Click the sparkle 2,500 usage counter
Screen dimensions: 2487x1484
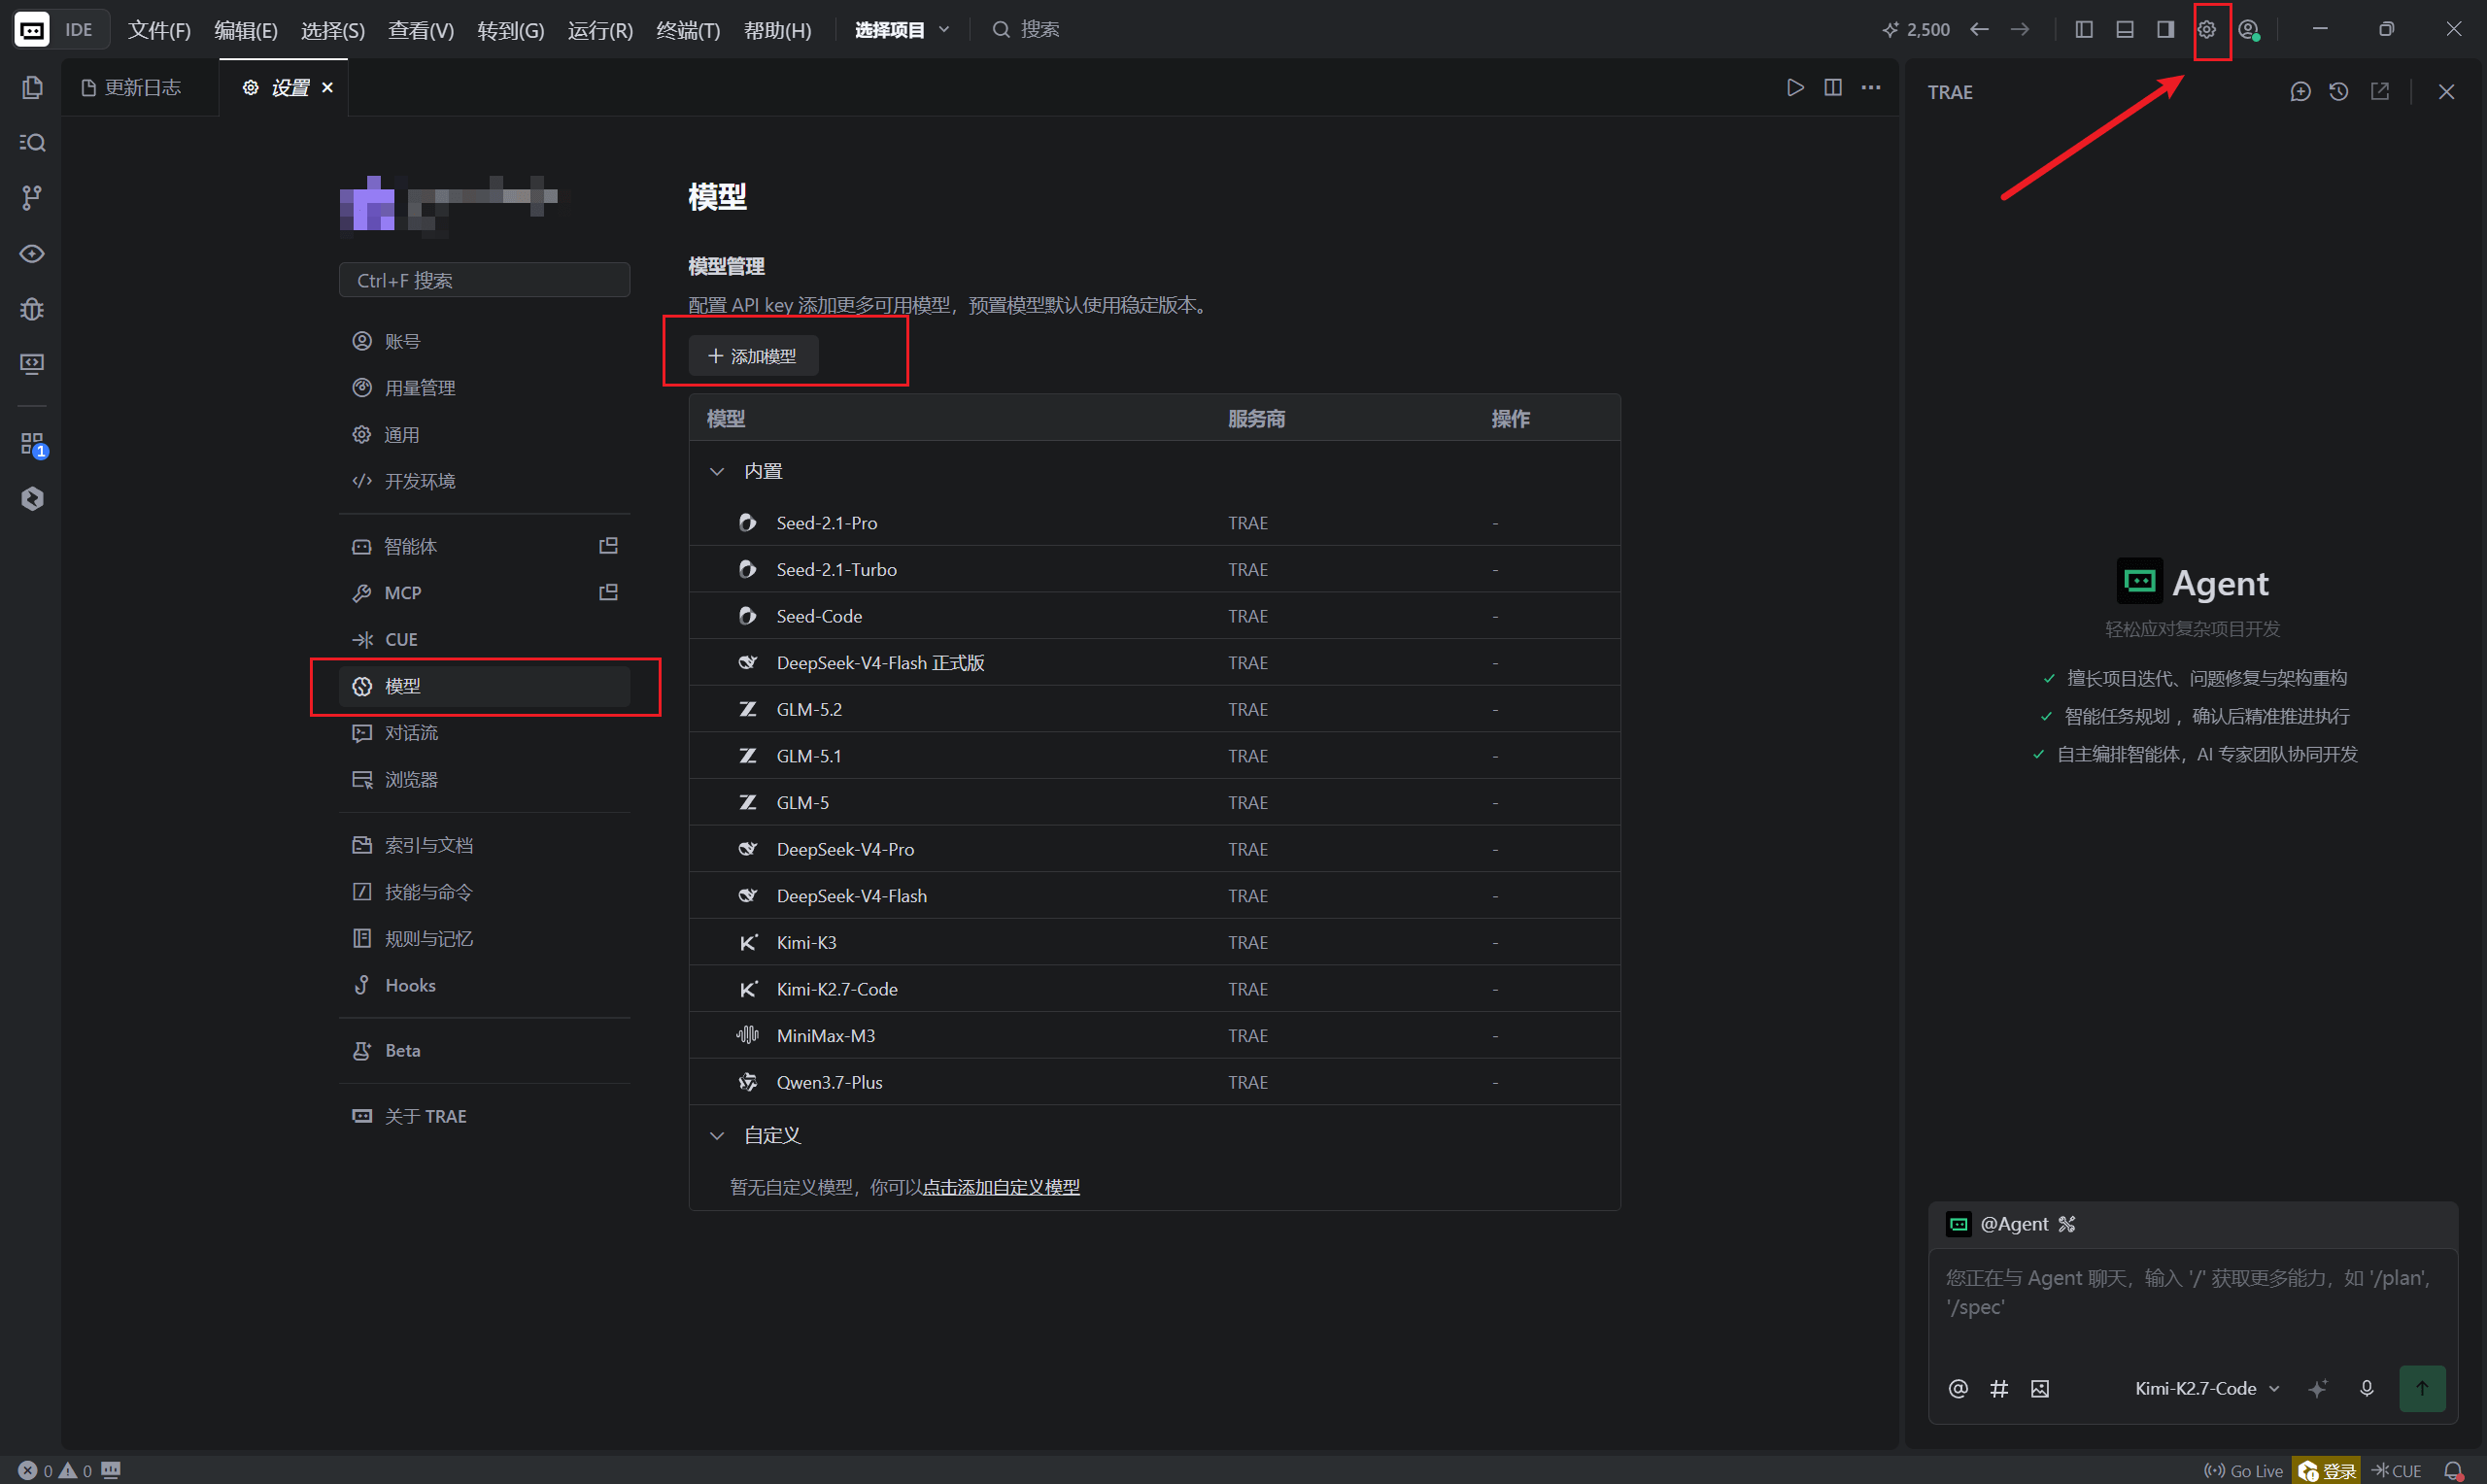point(1916,30)
